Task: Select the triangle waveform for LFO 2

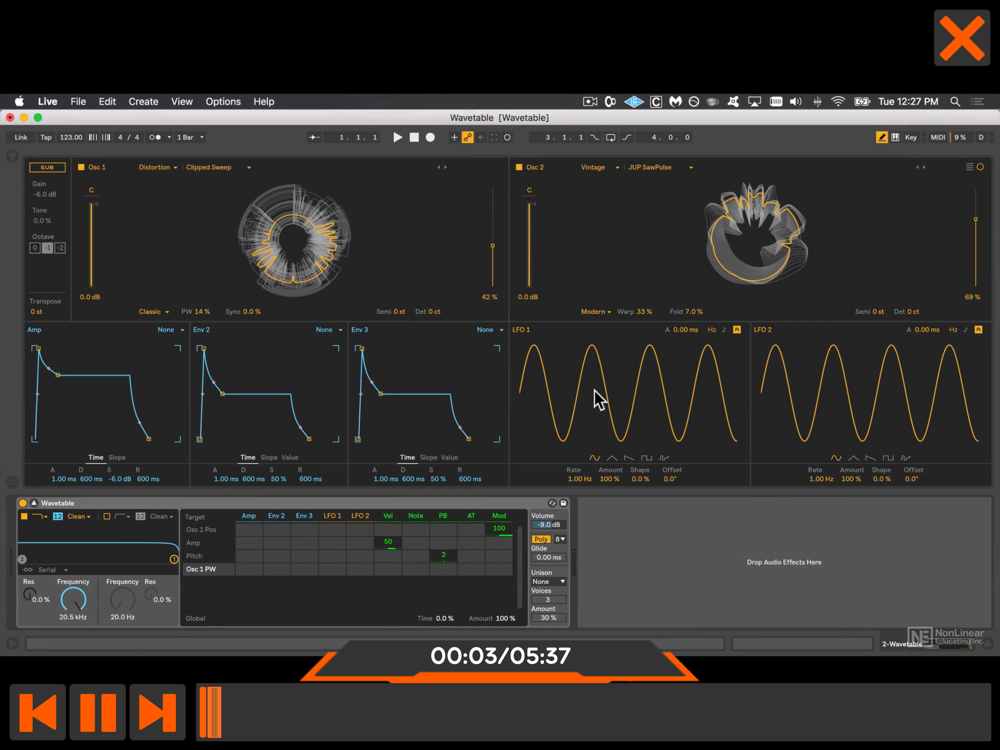Action: [853, 458]
